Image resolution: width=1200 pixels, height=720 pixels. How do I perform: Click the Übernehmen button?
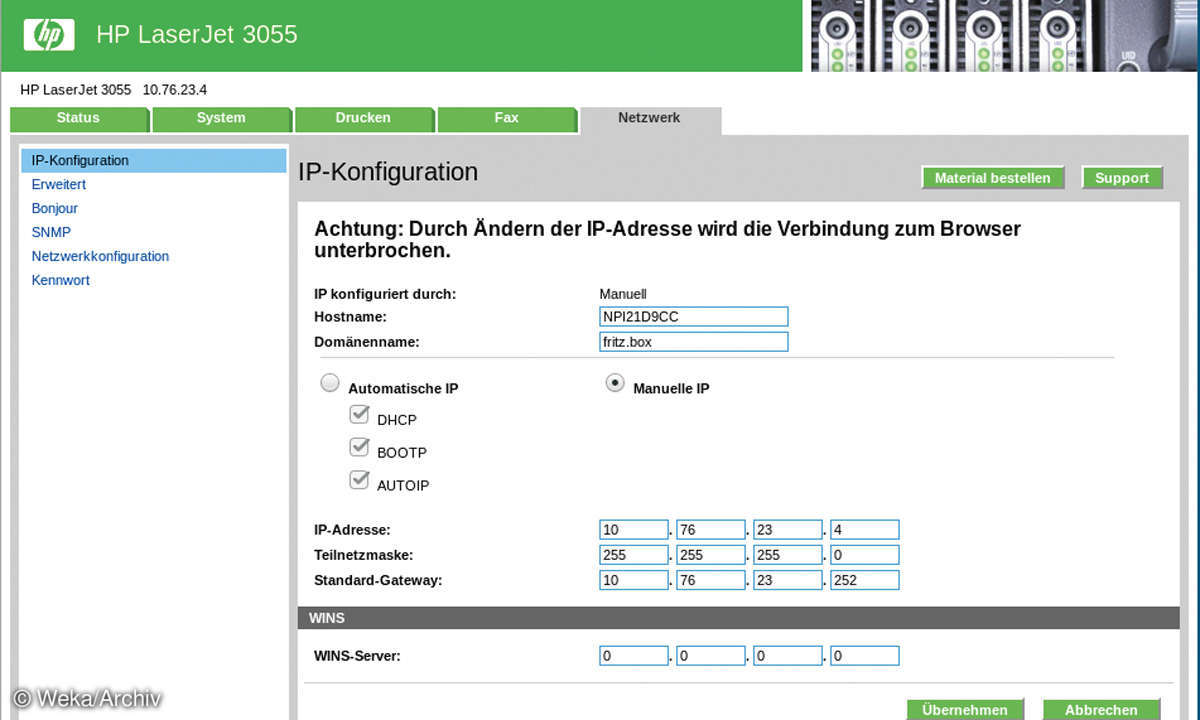(965, 709)
